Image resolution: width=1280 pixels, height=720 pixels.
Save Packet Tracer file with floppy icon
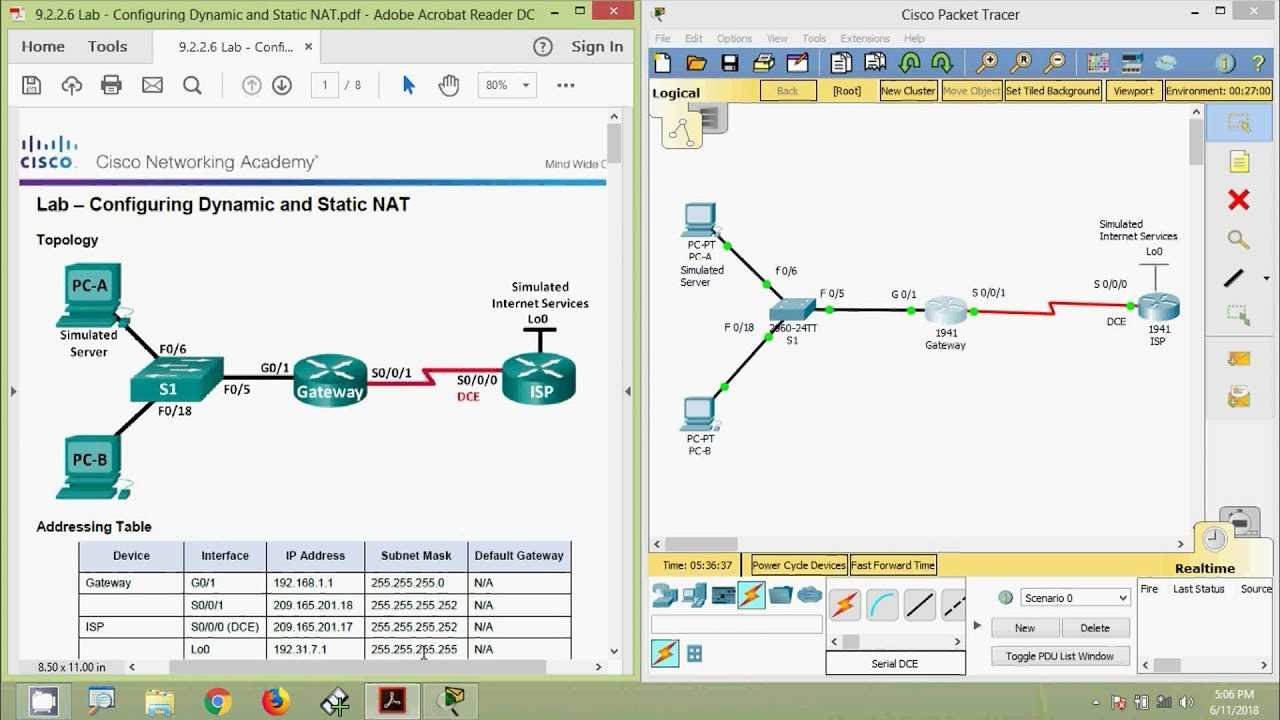[730, 63]
